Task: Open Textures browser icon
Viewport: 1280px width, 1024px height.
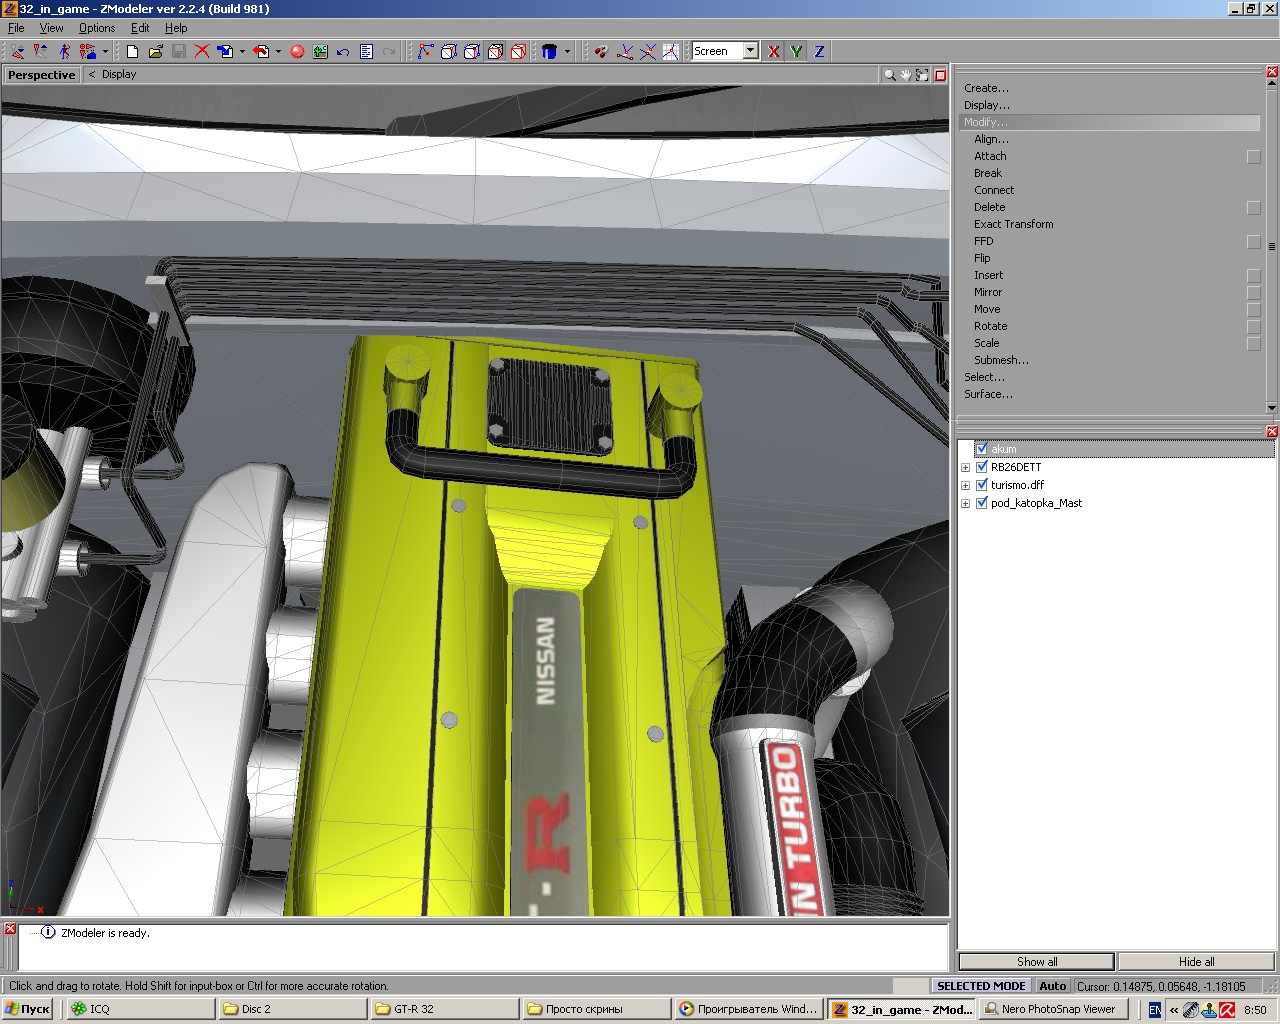Action: click(320, 51)
